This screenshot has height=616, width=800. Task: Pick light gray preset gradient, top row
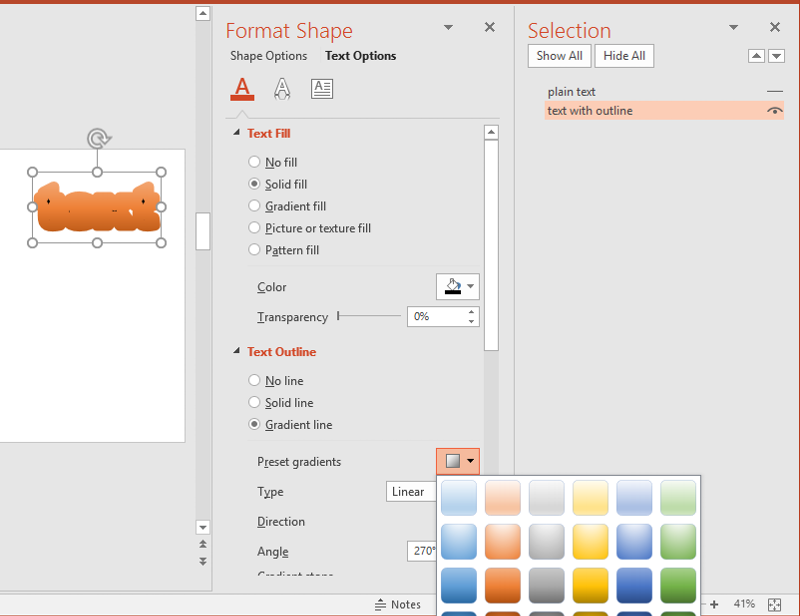pyautogui.click(x=546, y=497)
